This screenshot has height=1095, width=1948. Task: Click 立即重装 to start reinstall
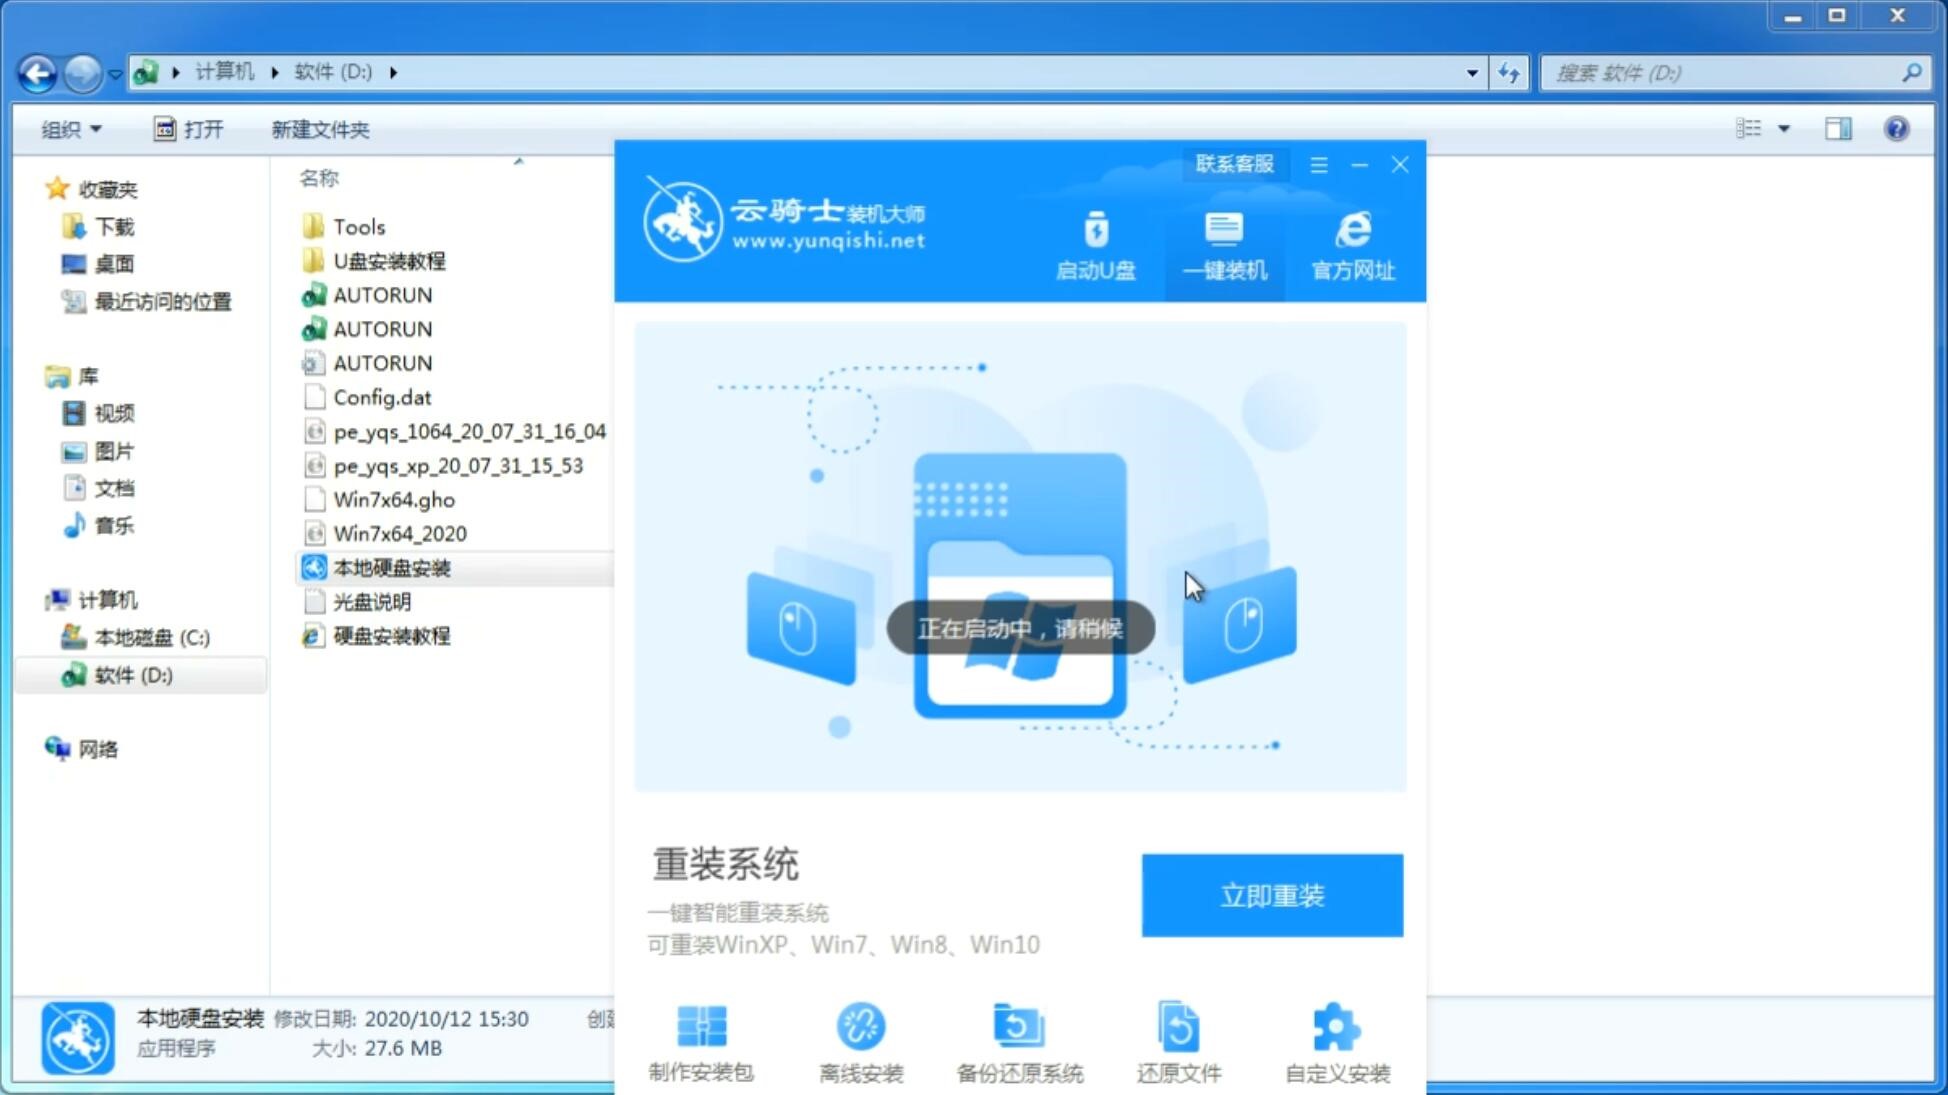coord(1271,894)
